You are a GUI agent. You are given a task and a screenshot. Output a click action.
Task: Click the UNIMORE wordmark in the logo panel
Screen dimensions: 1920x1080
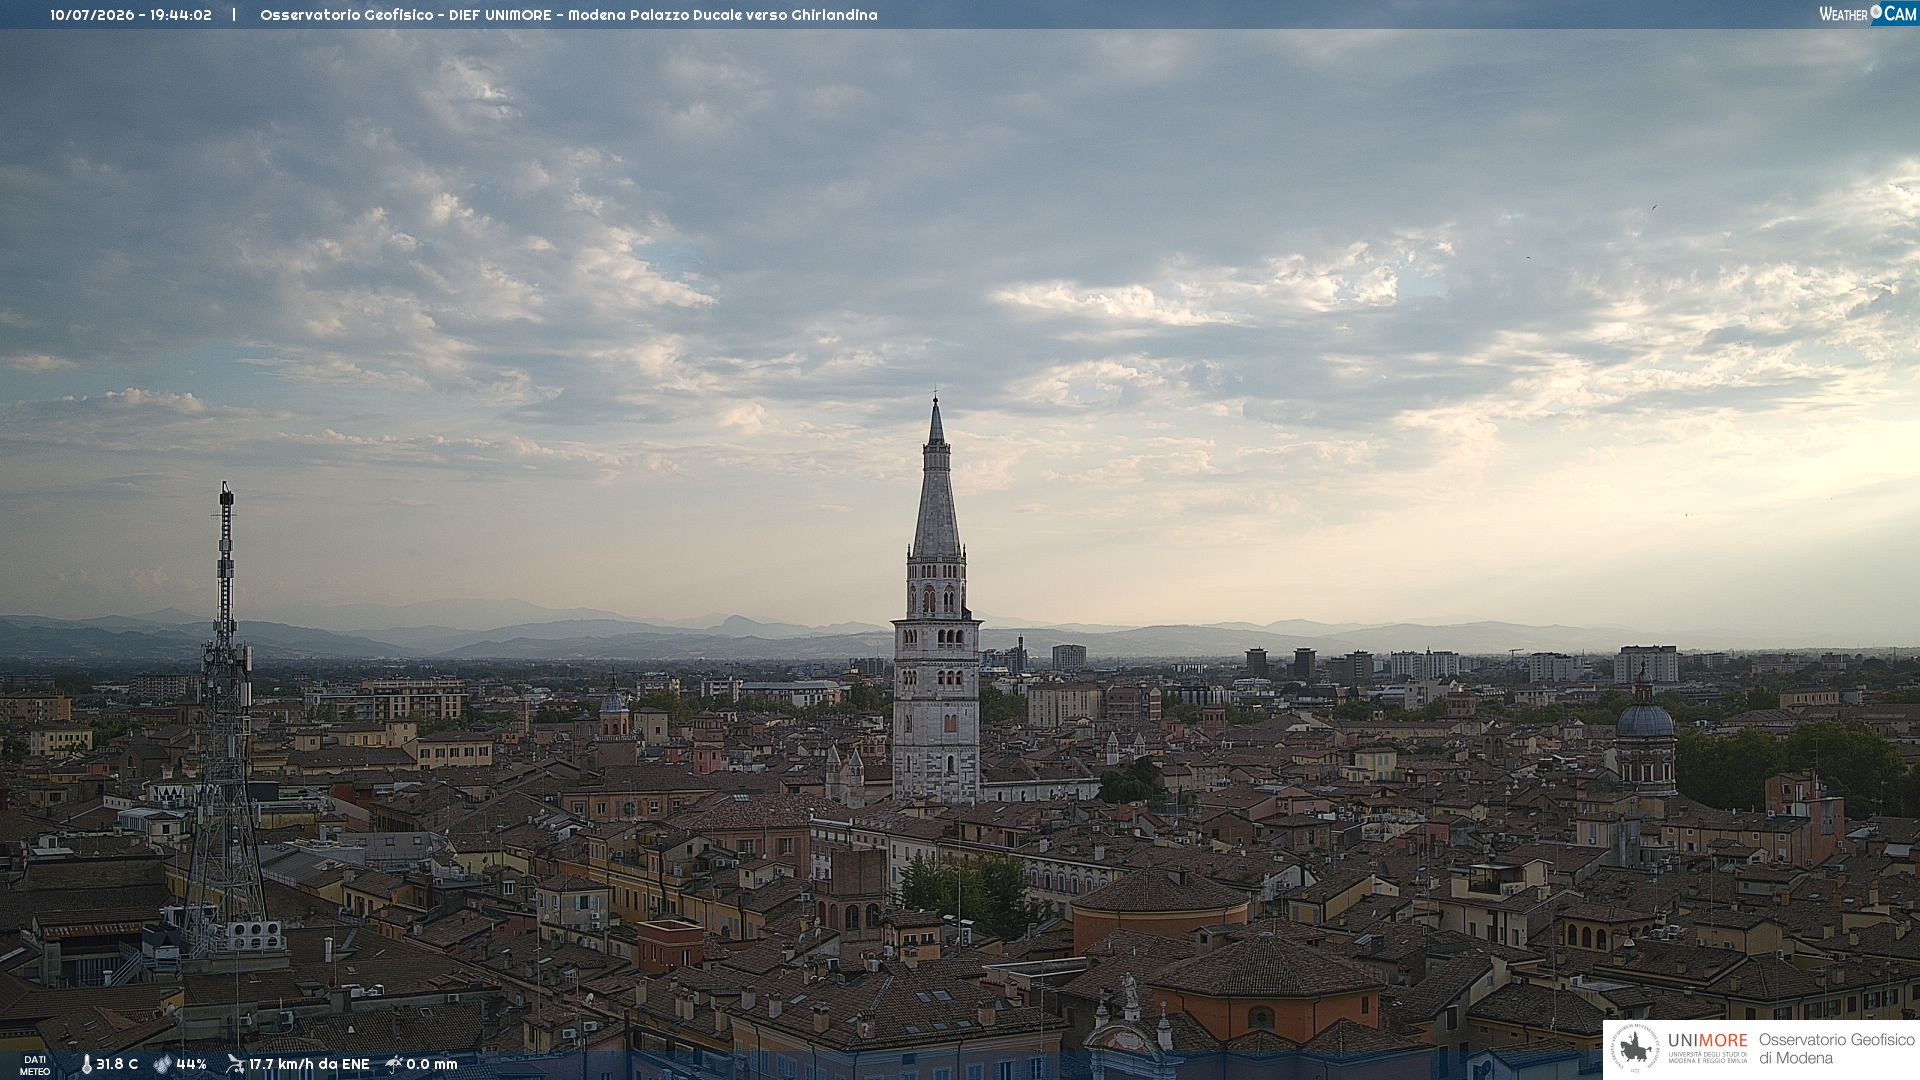click(1707, 1040)
